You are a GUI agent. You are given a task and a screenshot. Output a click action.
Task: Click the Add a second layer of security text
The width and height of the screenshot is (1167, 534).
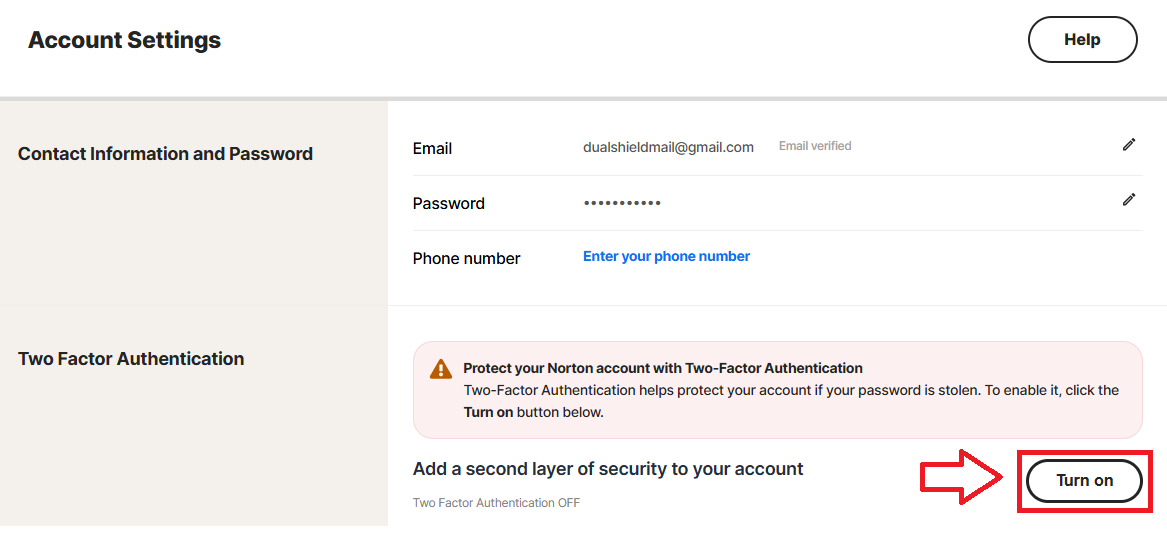pos(608,469)
